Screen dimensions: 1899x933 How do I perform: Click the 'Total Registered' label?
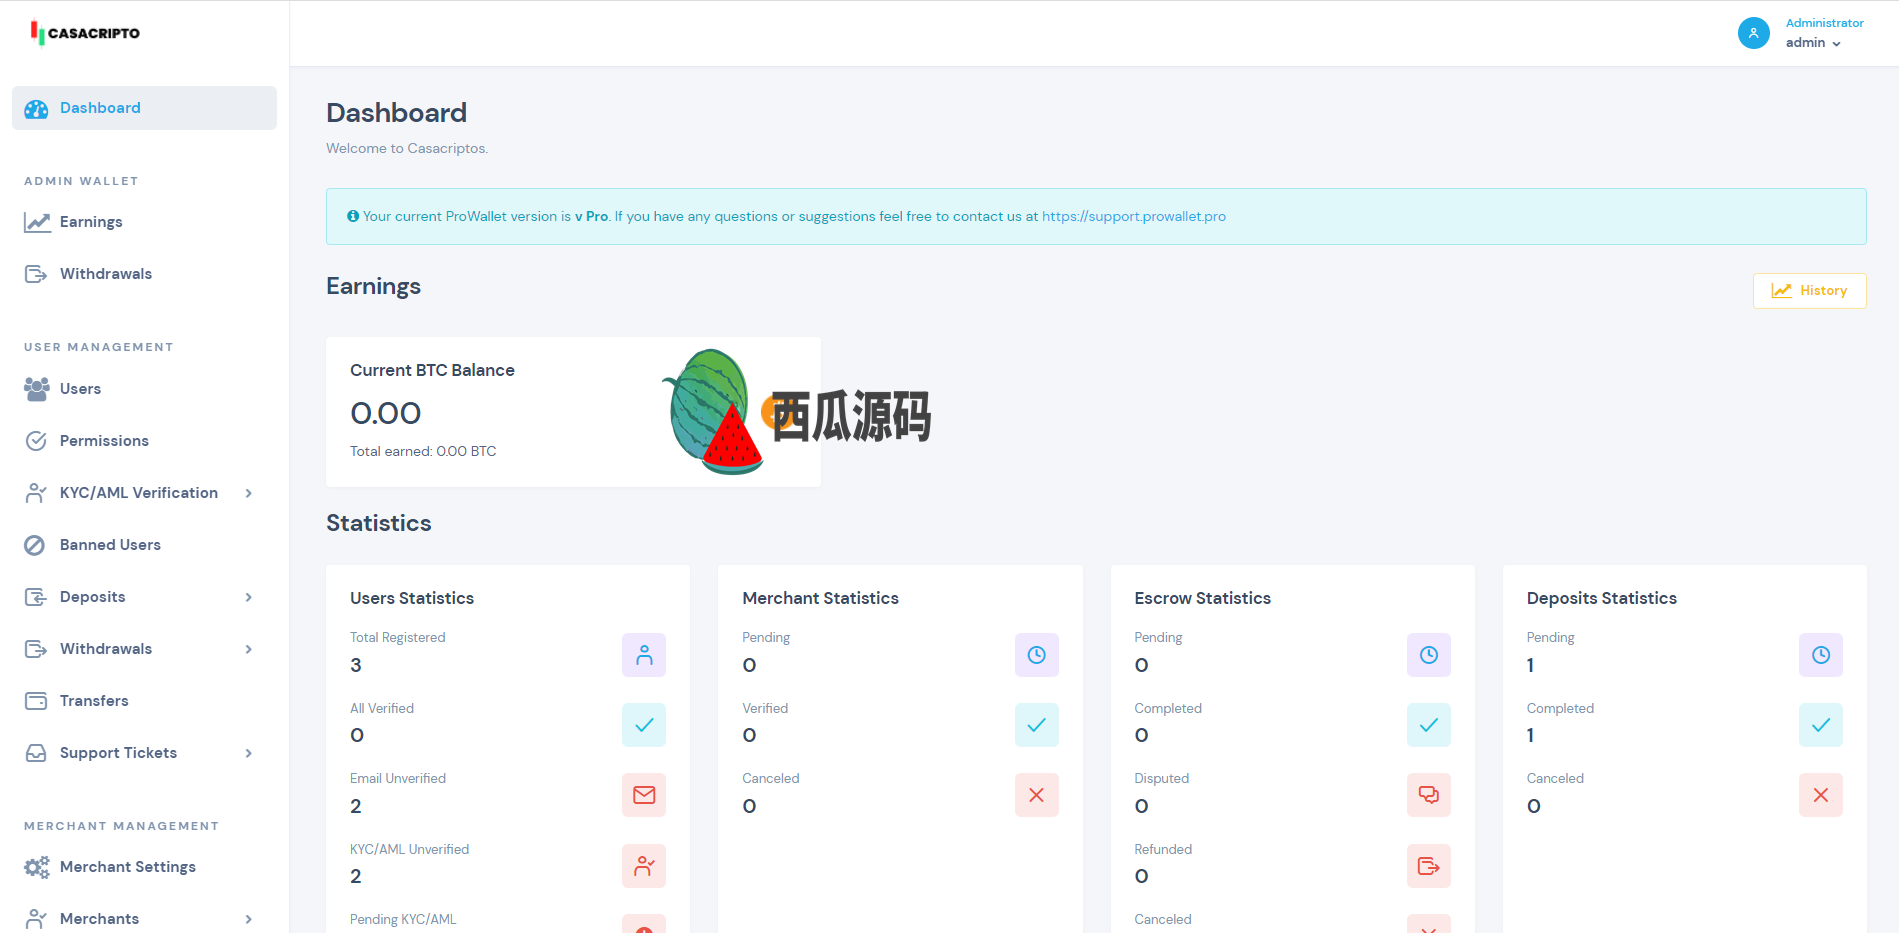click(x=397, y=638)
